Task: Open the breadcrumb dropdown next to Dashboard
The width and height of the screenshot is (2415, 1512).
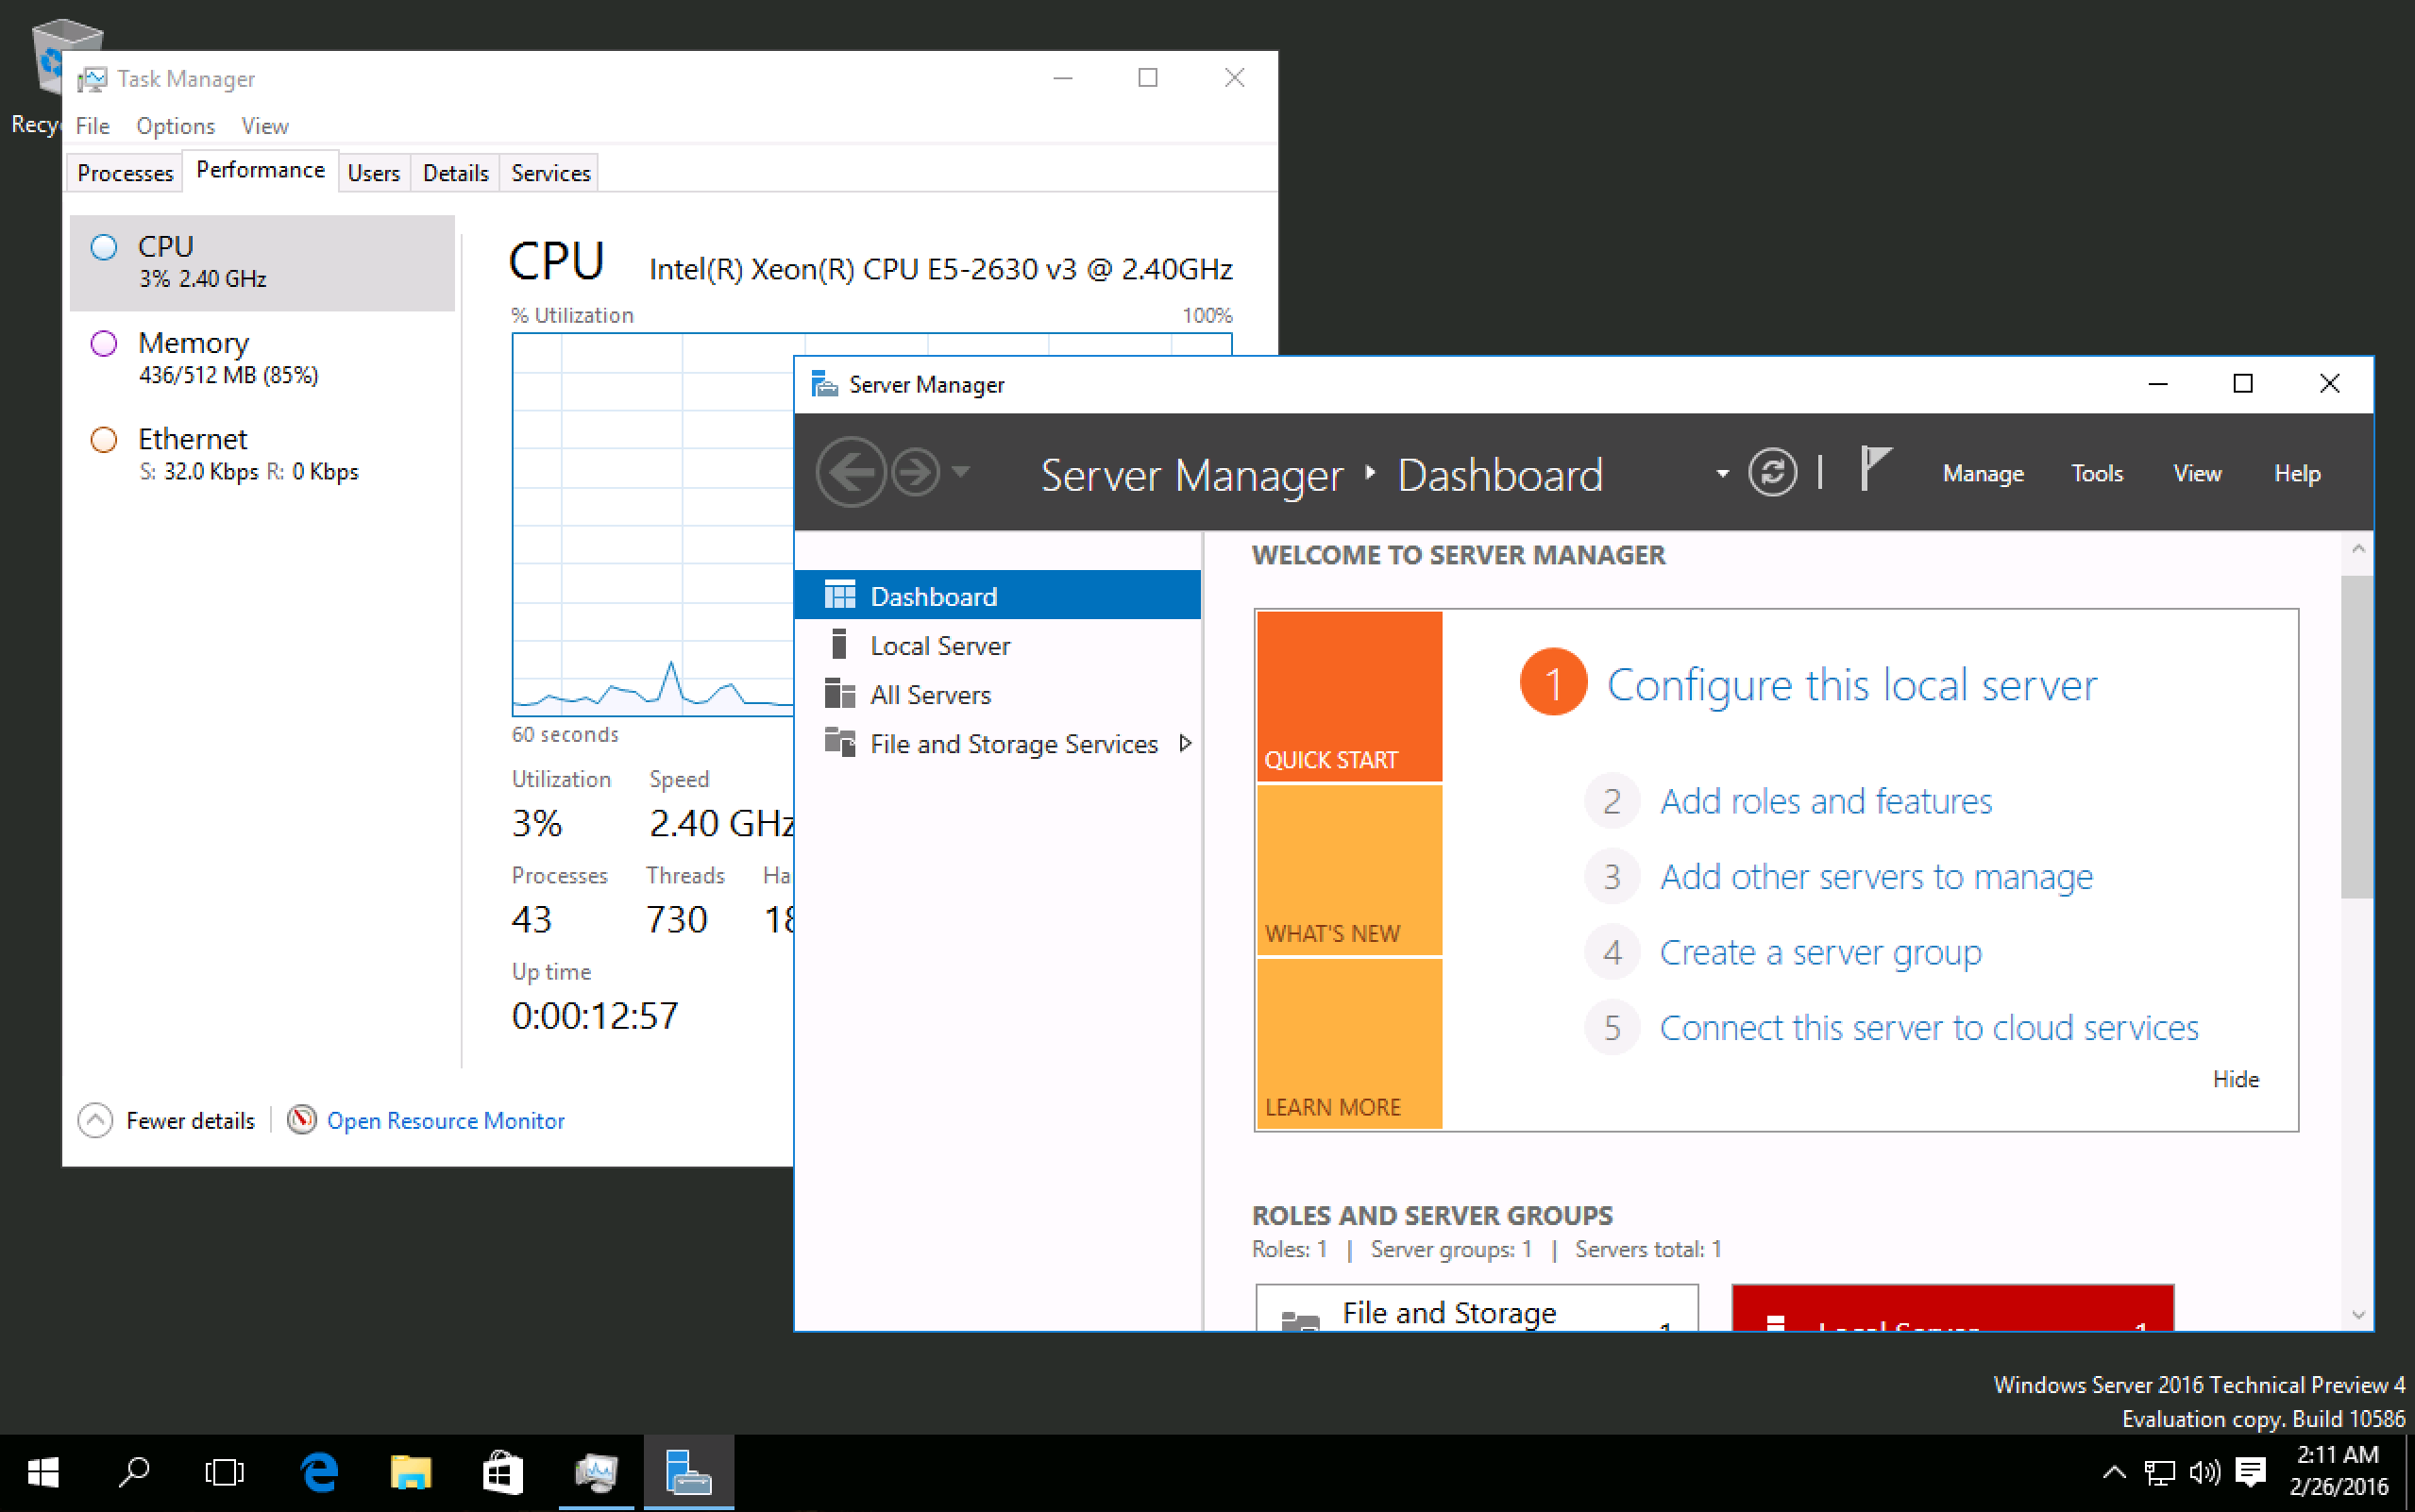Action: coord(1722,475)
